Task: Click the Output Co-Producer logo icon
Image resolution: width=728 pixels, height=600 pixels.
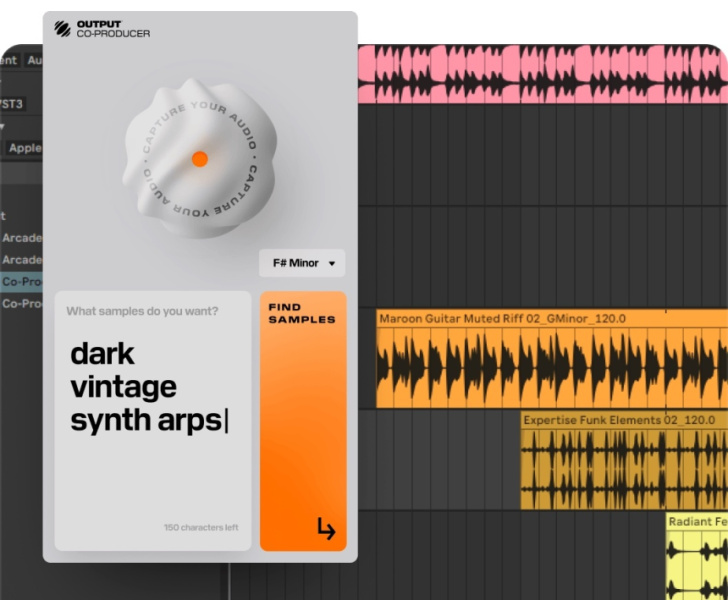Action: [x=62, y=29]
